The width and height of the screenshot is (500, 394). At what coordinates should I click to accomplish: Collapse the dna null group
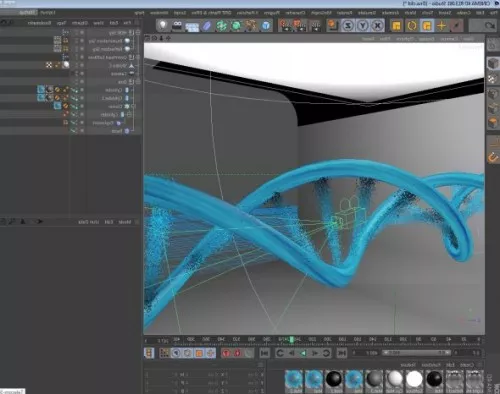[138, 82]
